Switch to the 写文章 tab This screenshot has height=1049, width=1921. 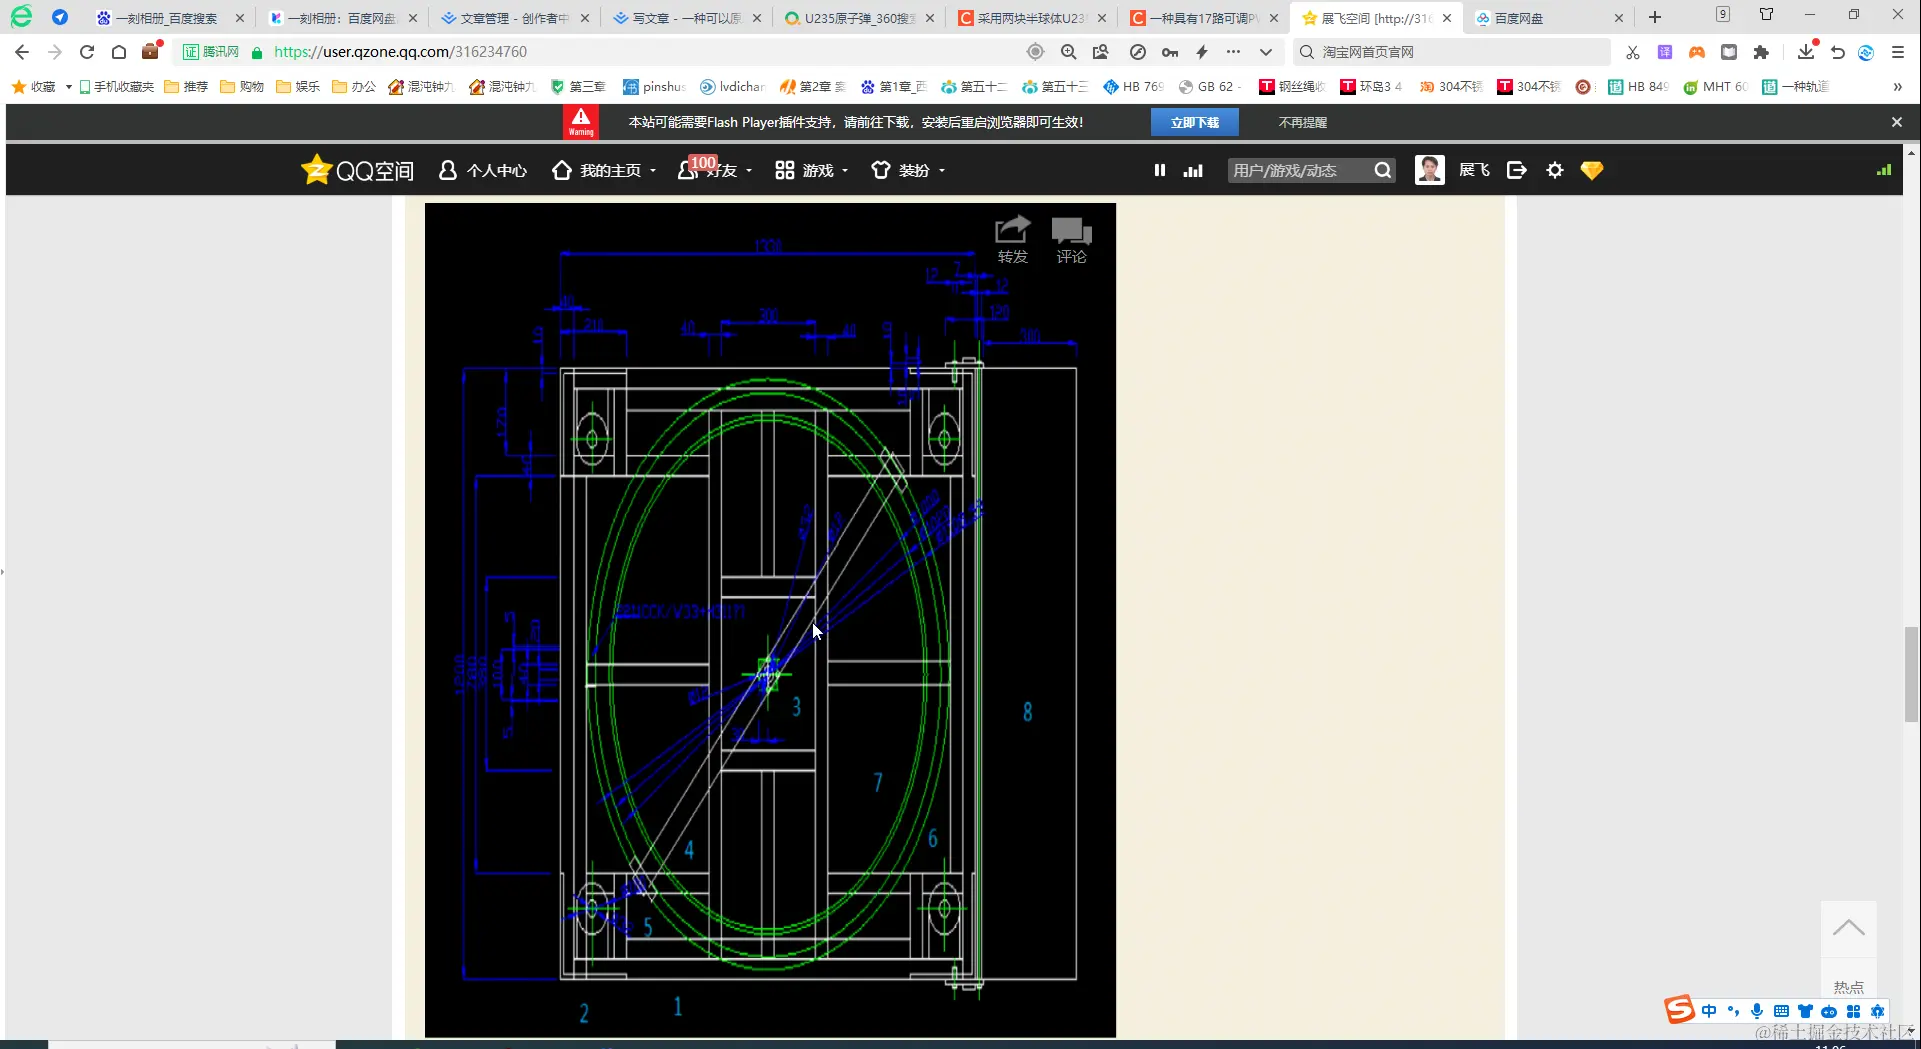pos(687,18)
